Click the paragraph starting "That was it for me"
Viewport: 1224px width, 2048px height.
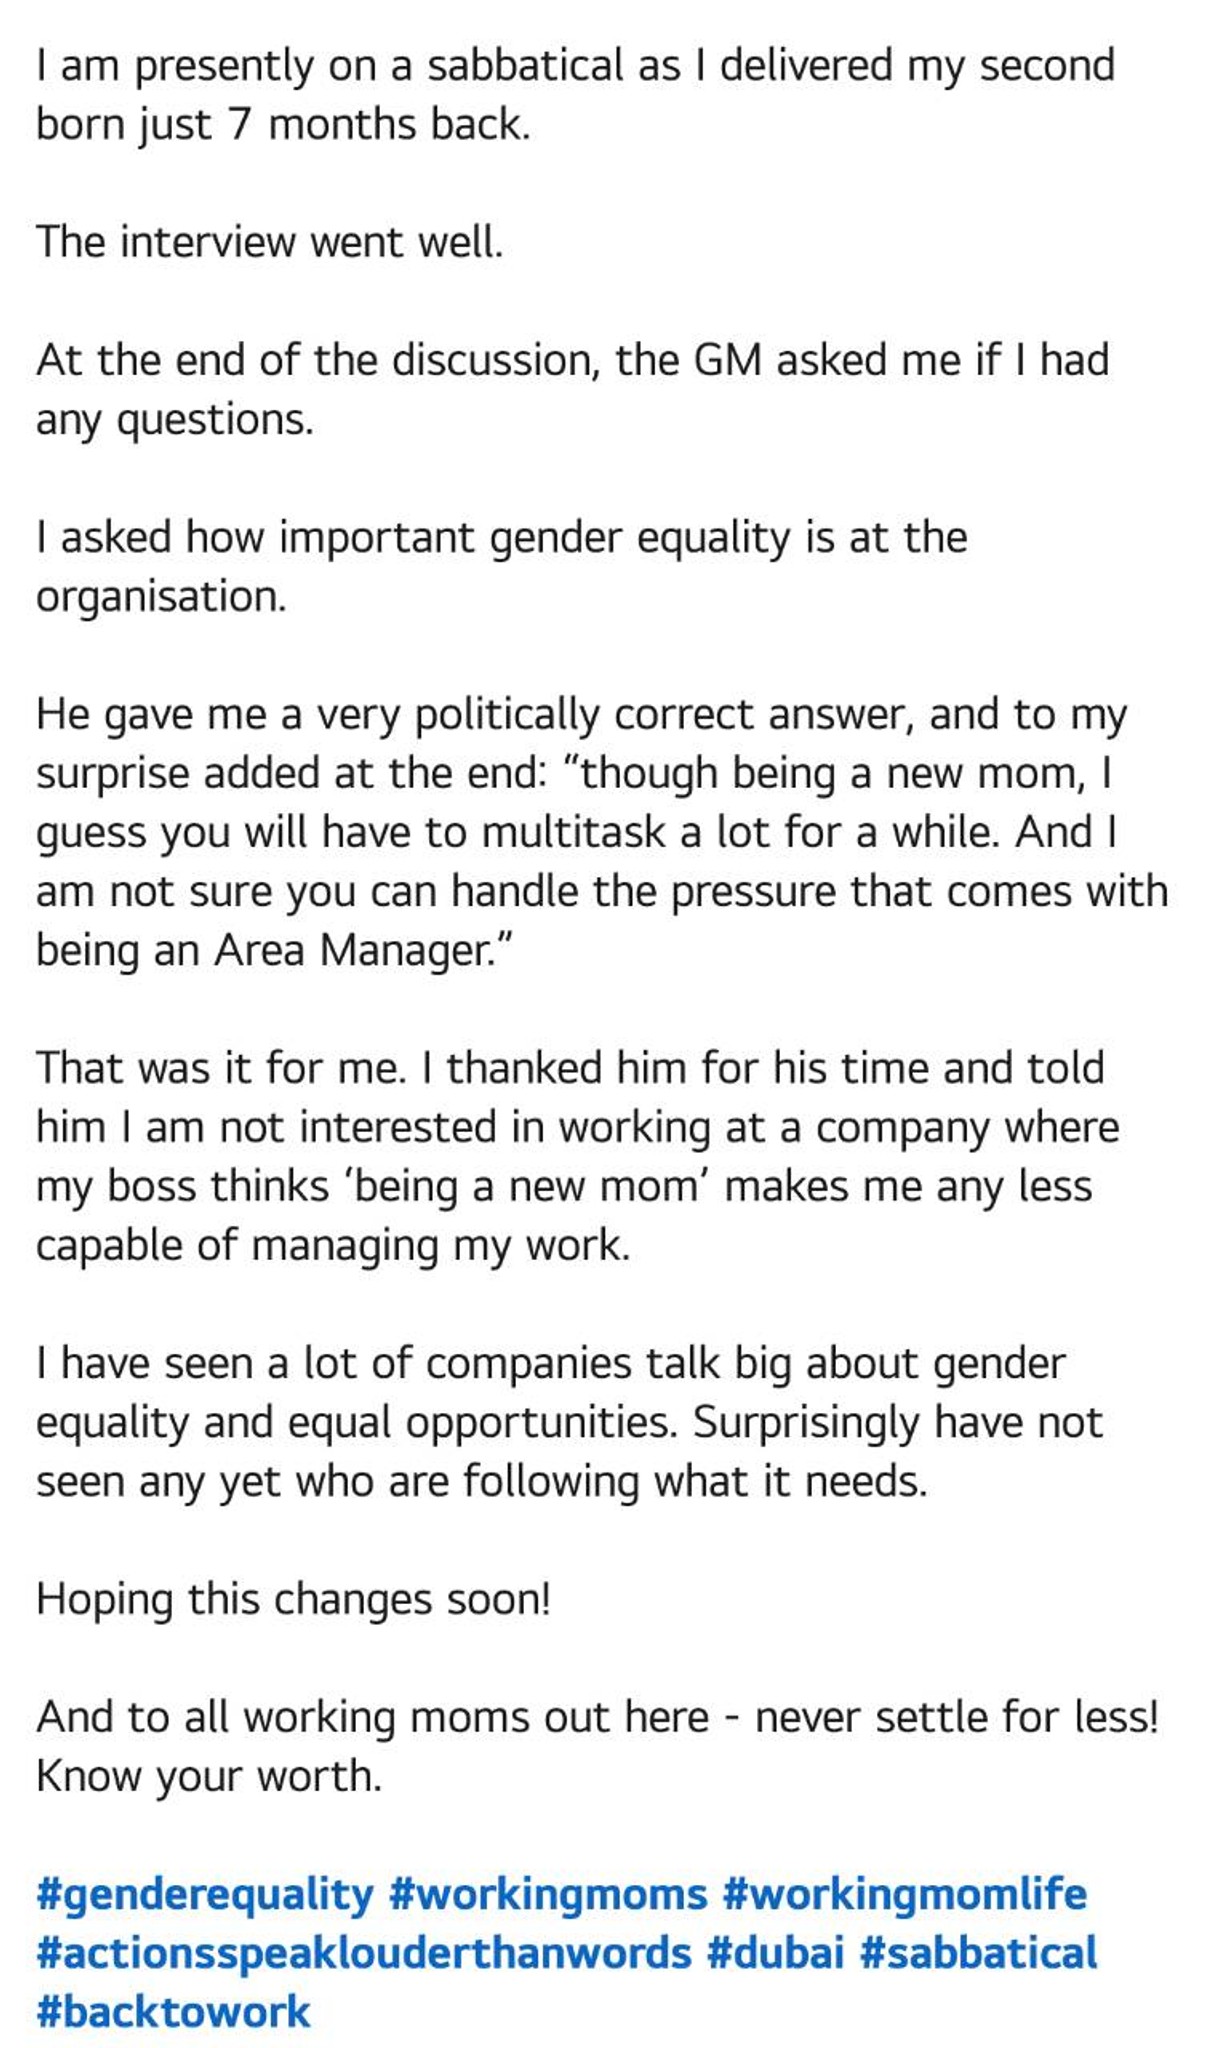tap(577, 1157)
